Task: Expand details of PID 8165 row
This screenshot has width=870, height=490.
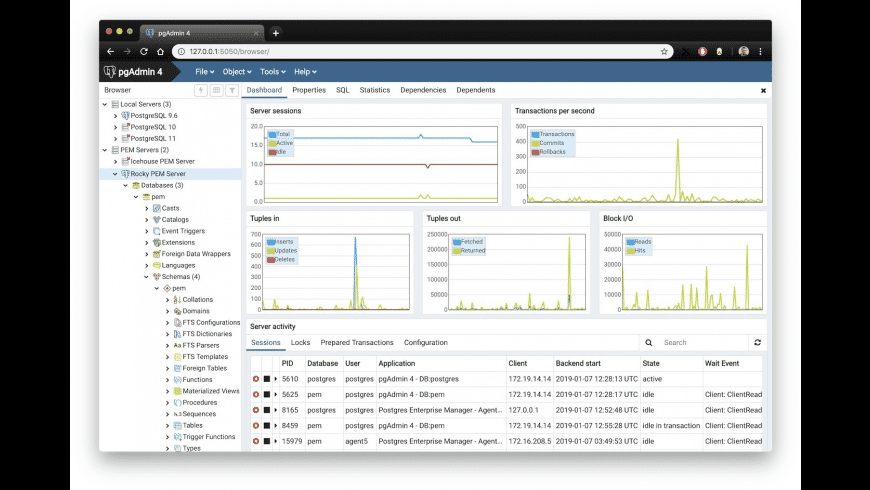Action: coord(276,410)
